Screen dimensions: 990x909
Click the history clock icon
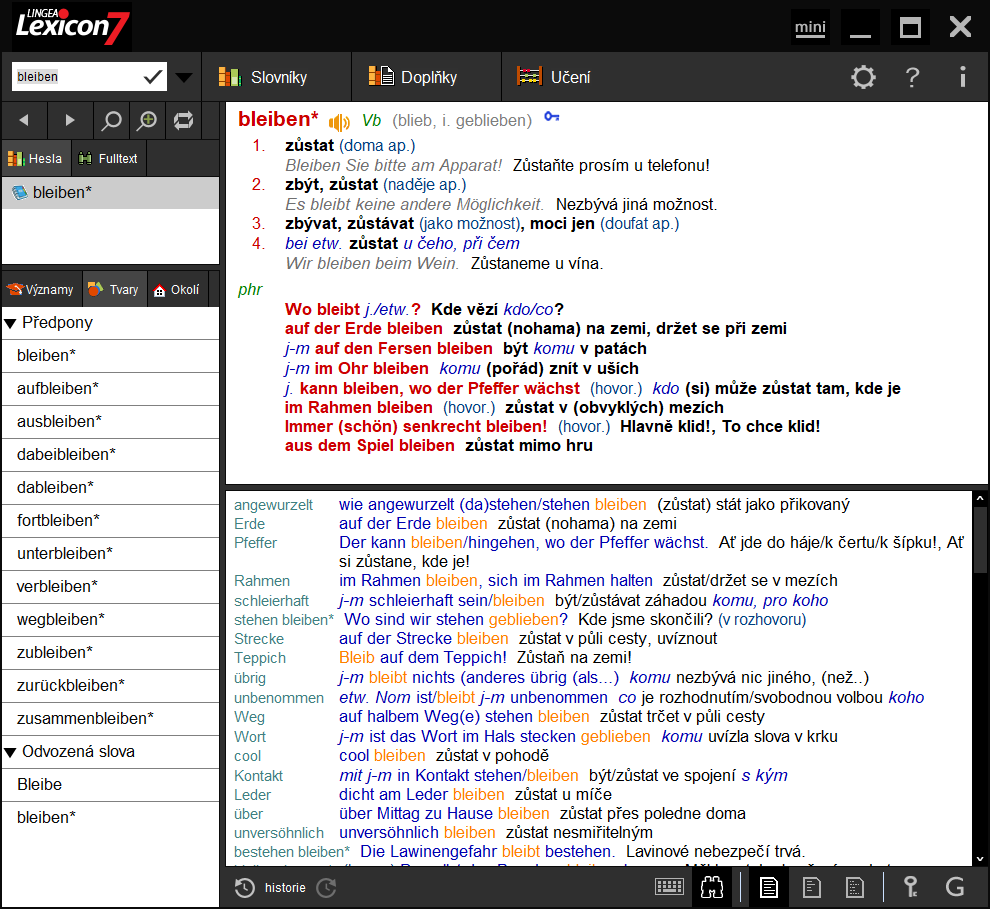[x=244, y=888]
